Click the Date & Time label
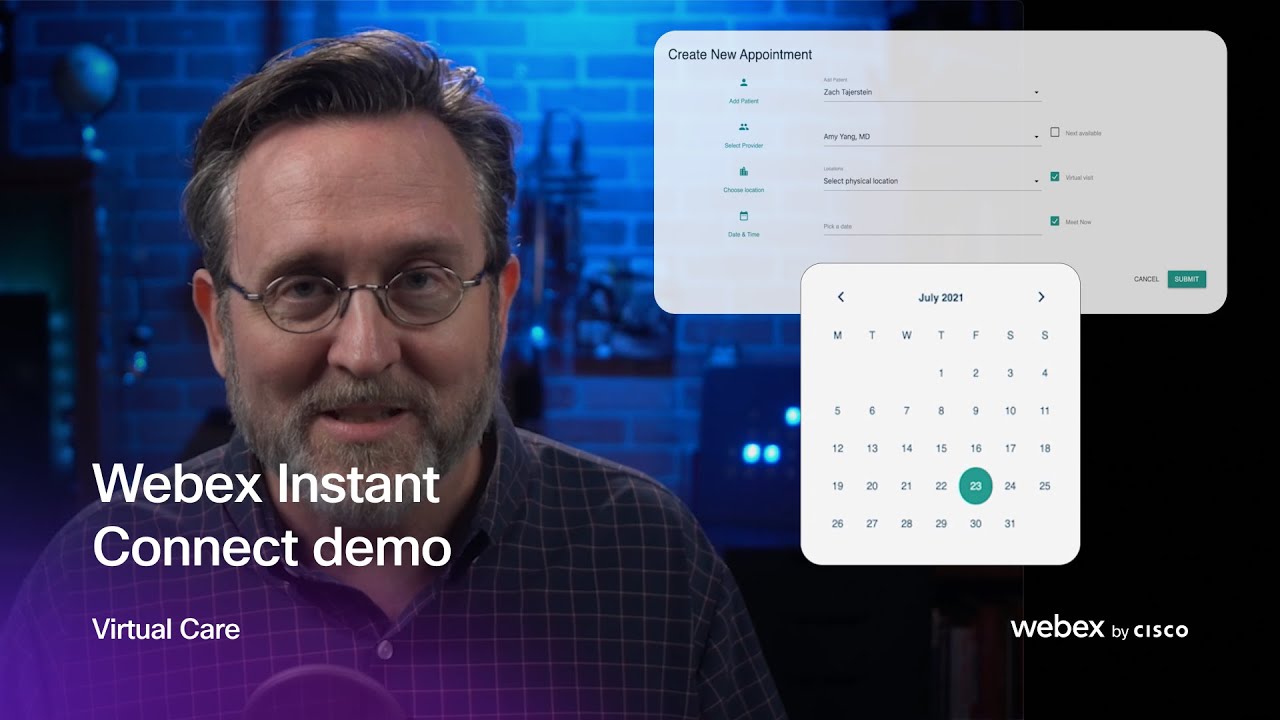This screenshot has width=1280, height=720. (x=743, y=234)
